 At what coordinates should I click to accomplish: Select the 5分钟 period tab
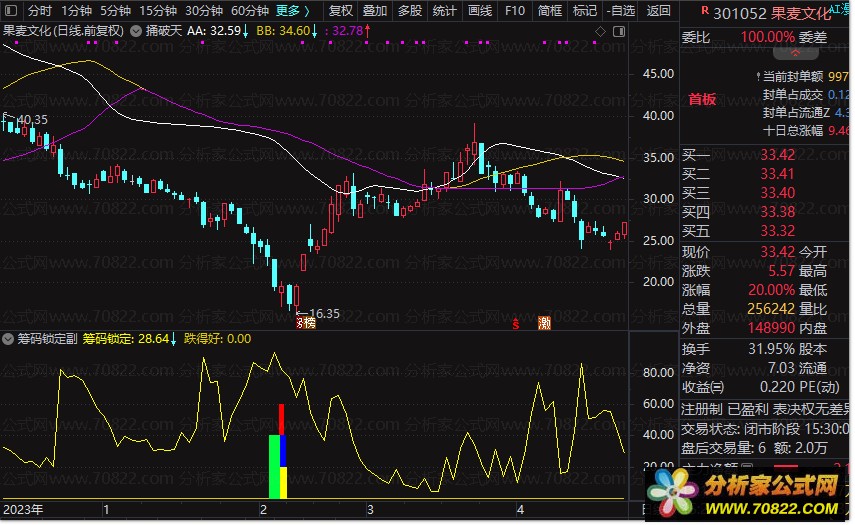point(115,10)
